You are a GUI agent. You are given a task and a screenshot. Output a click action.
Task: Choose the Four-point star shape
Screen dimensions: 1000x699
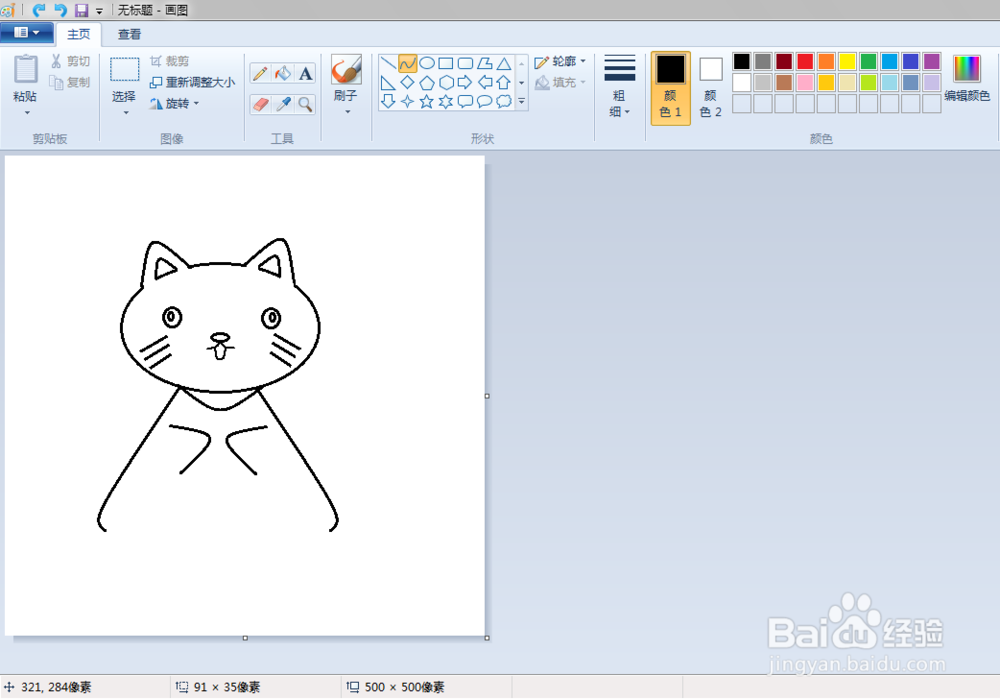pyautogui.click(x=407, y=101)
